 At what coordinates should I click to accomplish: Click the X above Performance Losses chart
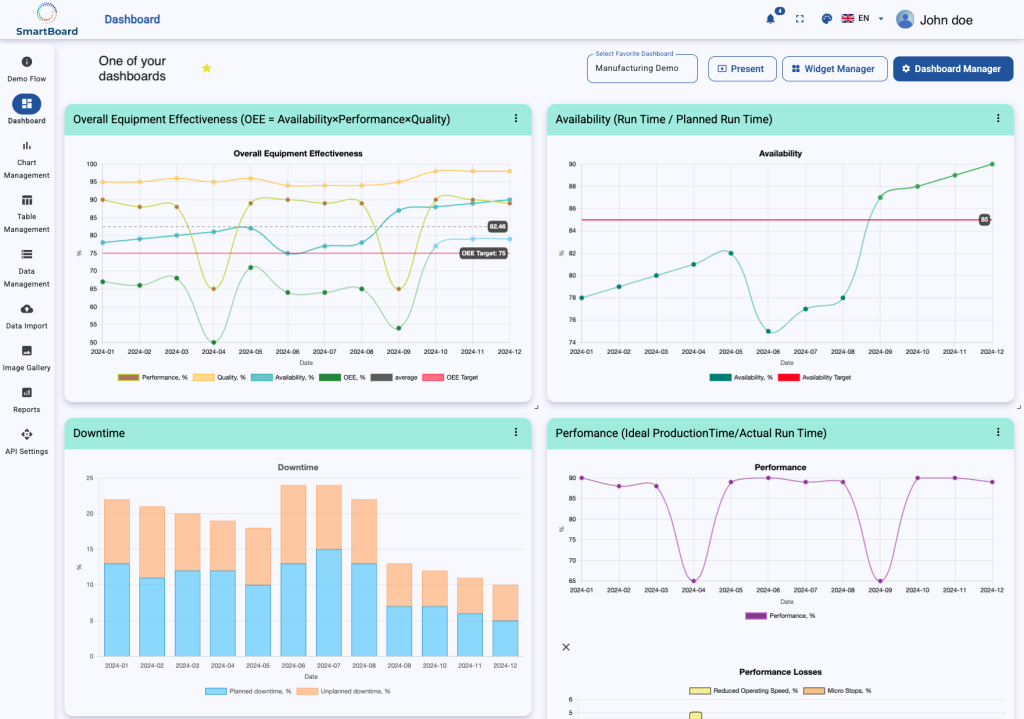pyautogui.click(x=566, y=647)
